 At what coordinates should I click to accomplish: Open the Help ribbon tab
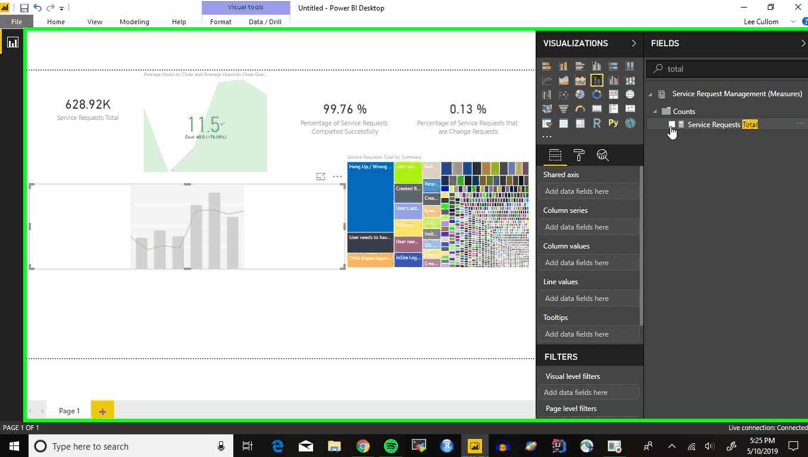[x=179, y=22]
